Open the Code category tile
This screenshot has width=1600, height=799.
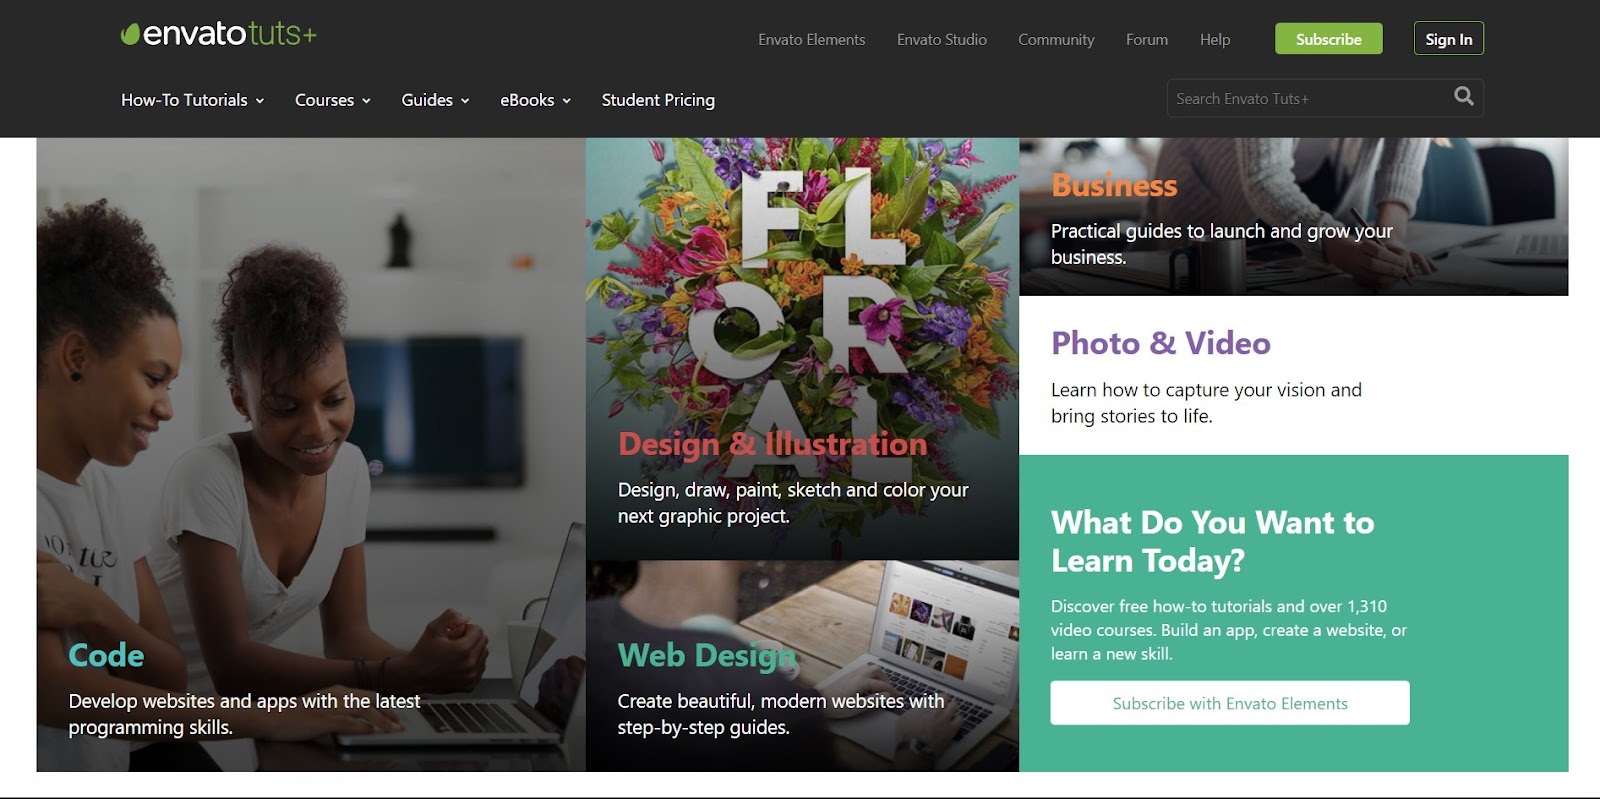pos(311,455)
